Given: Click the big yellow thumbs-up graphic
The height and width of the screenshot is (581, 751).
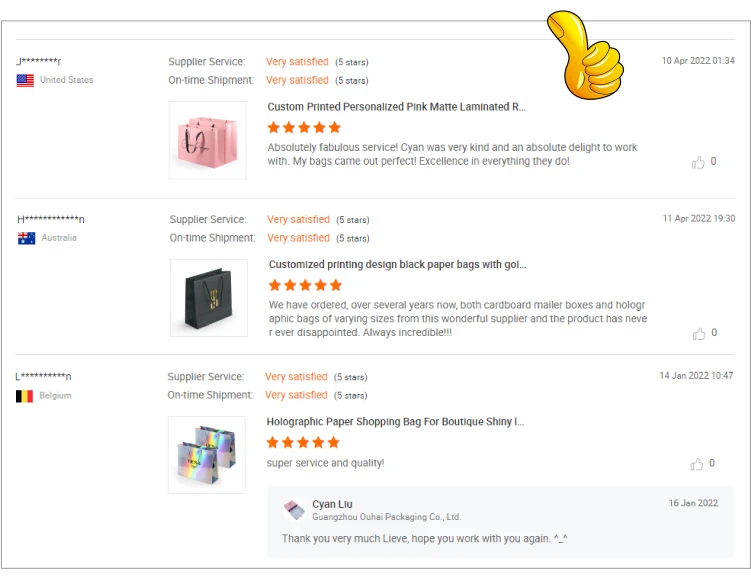Looking at the screenshot, I should click(585, 55).
